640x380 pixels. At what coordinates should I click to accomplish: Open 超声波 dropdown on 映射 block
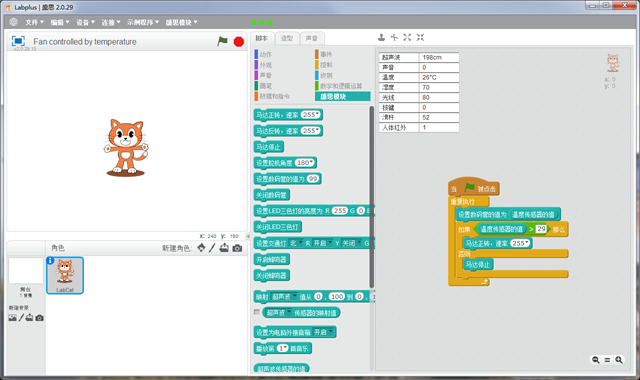(284, 297)
